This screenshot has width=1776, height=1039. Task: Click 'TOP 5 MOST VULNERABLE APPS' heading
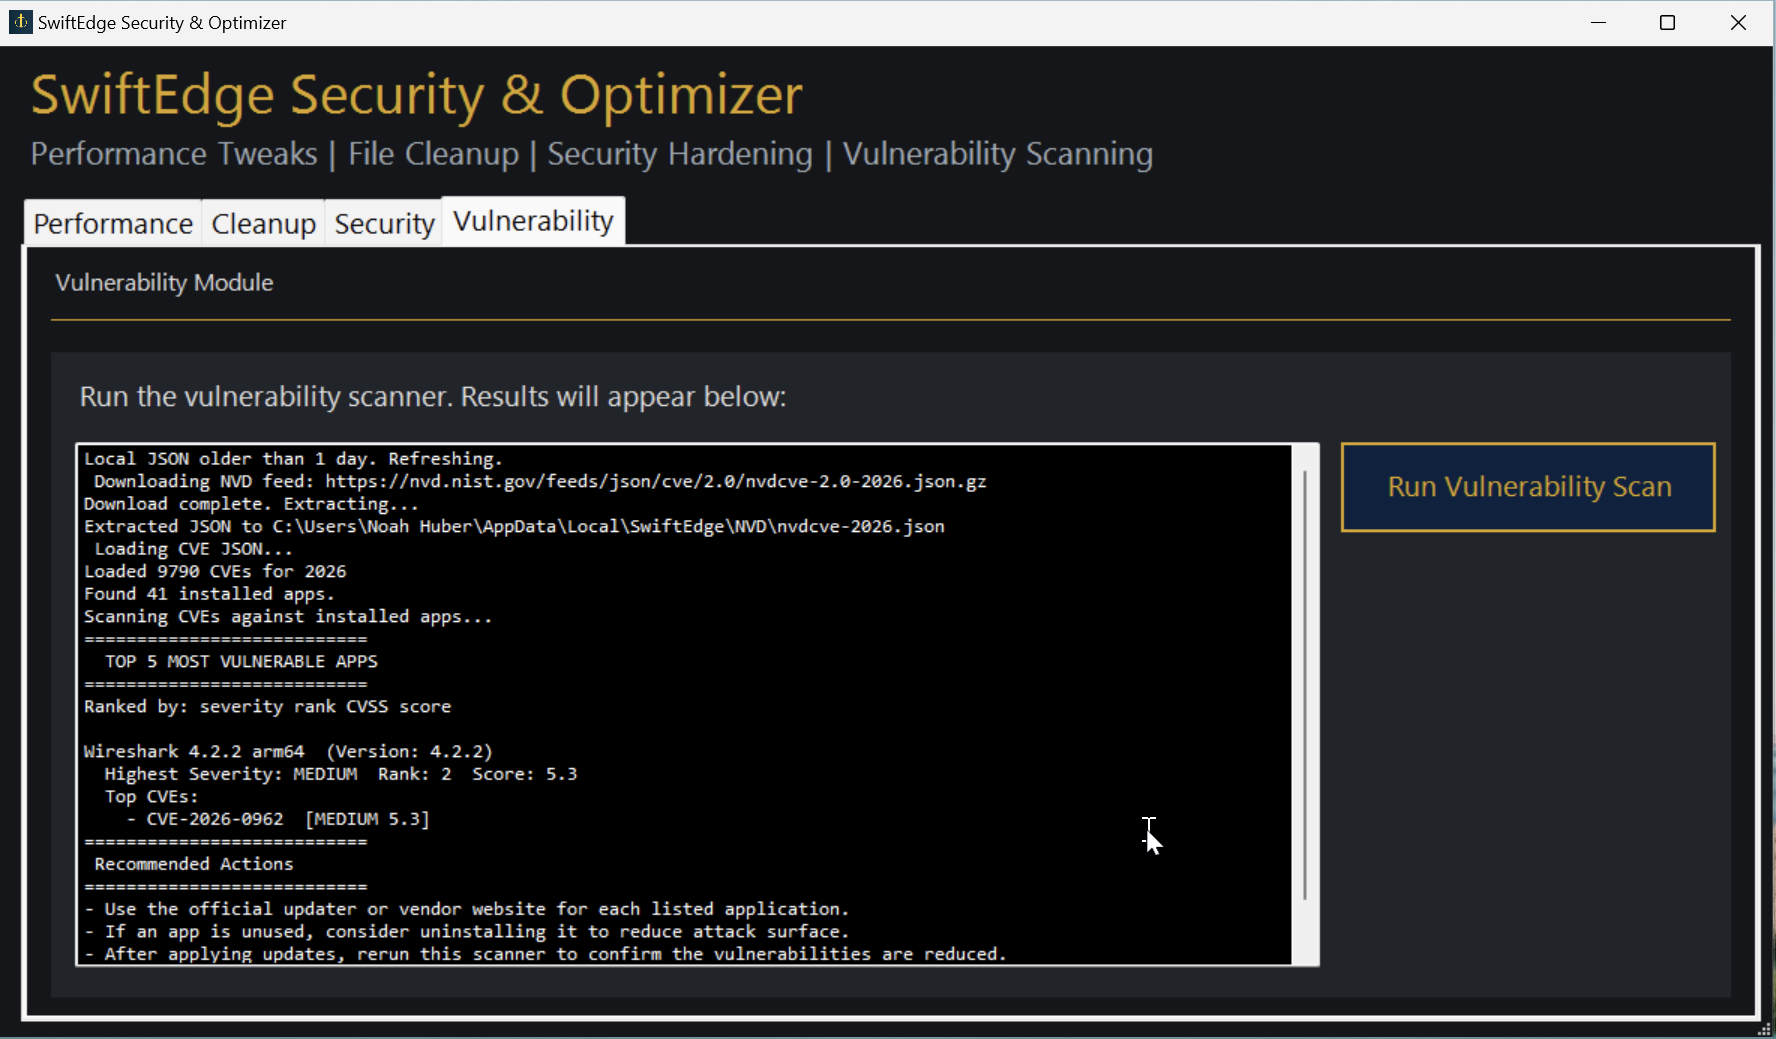(x=241, y=661)
